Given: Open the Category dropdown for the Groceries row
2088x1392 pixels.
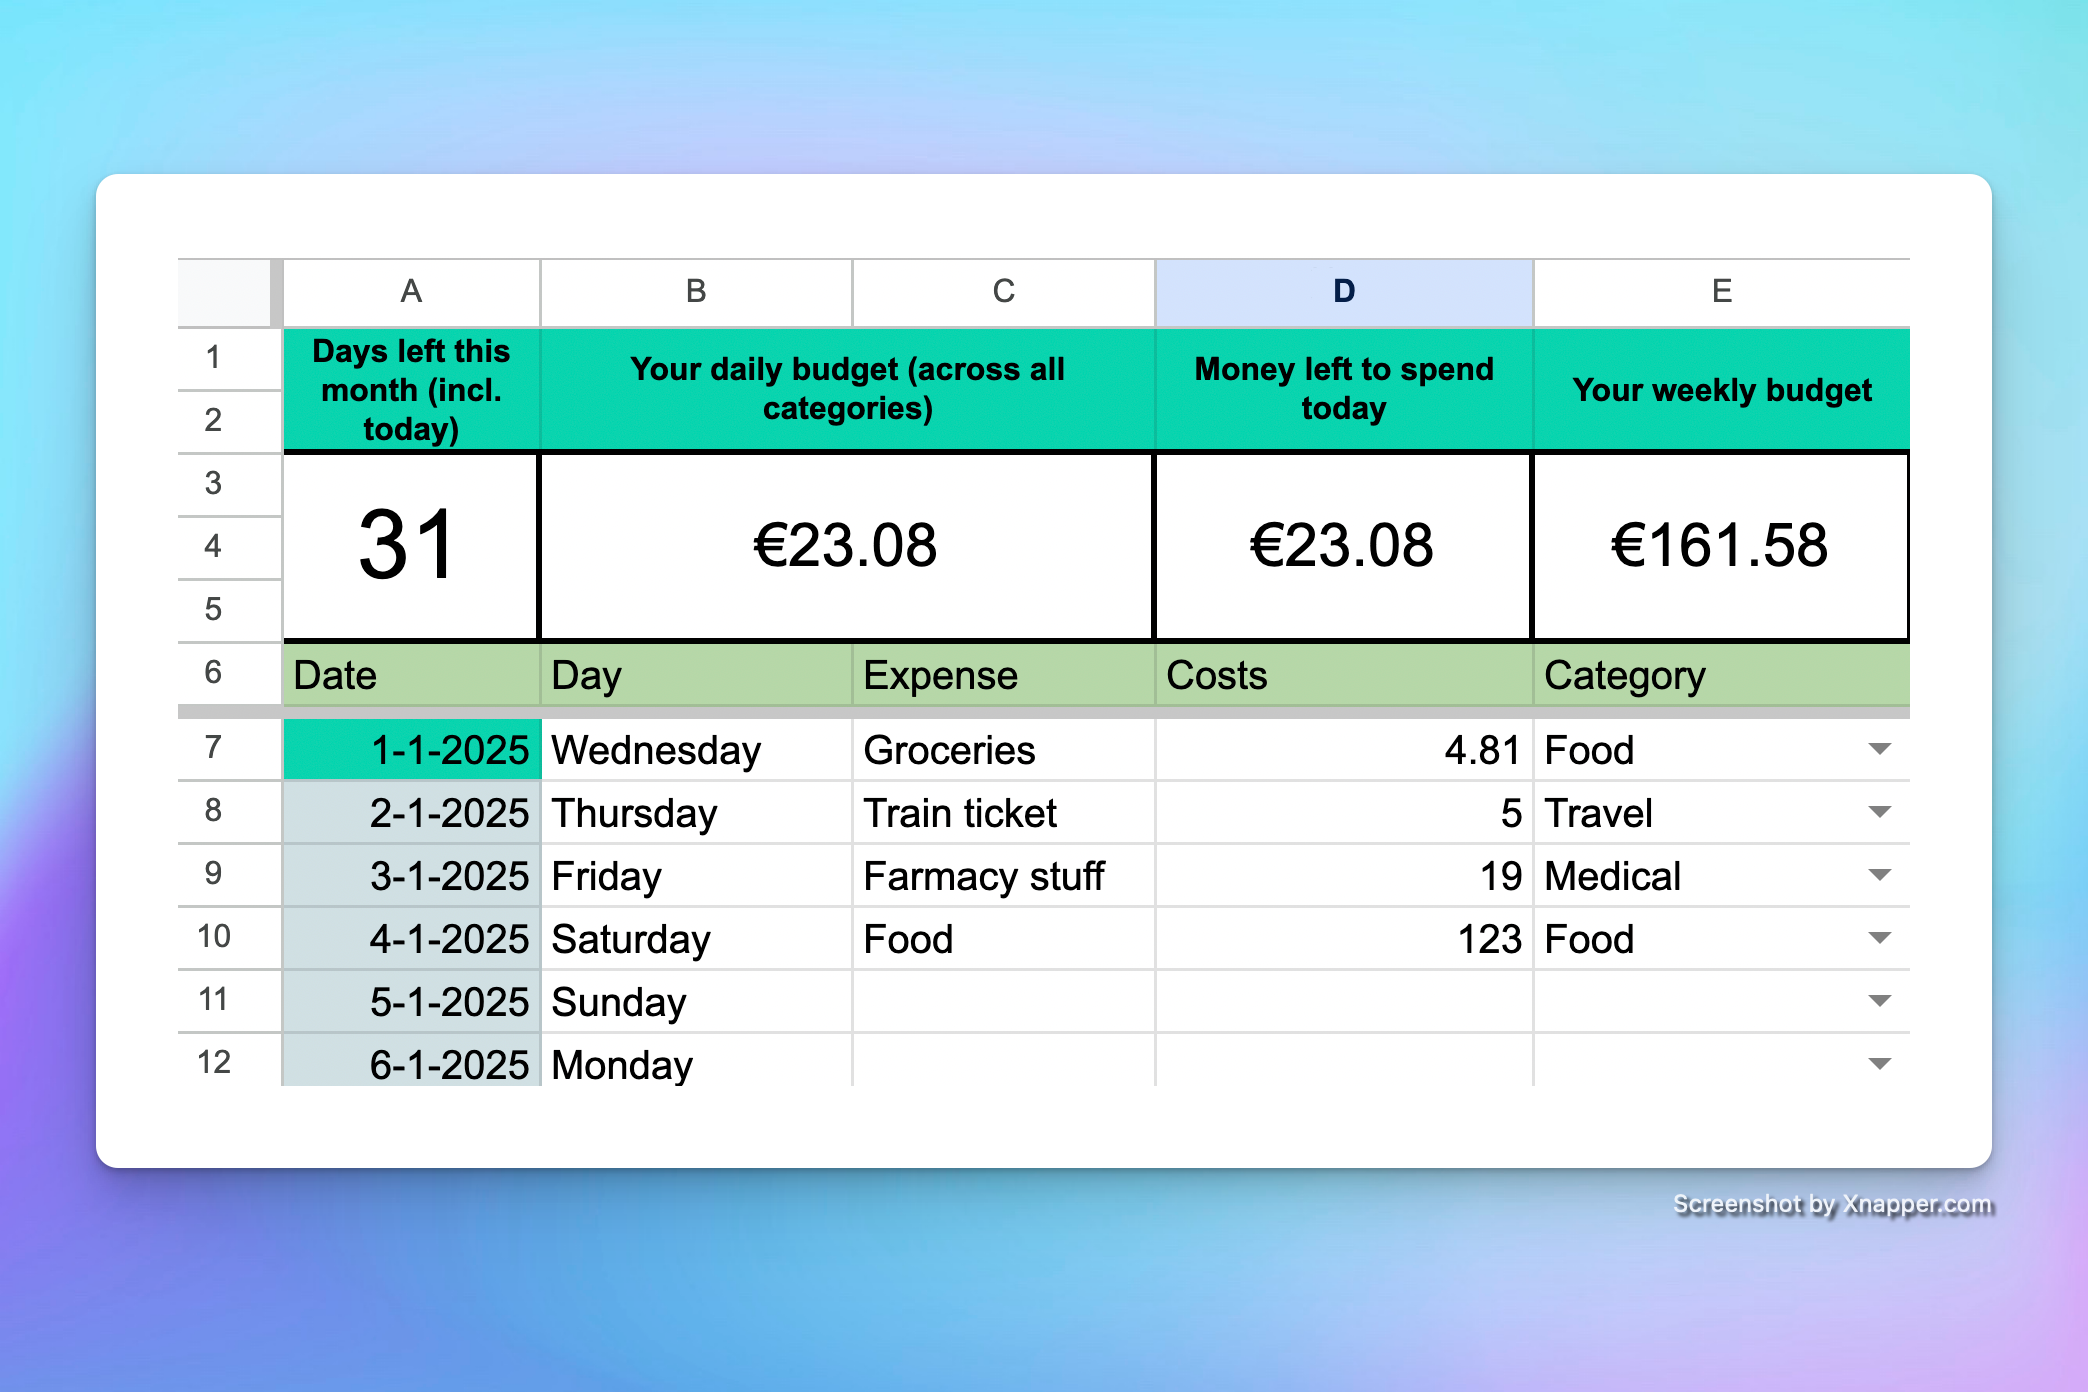Looking at the screenshot, I should 1878,749.
